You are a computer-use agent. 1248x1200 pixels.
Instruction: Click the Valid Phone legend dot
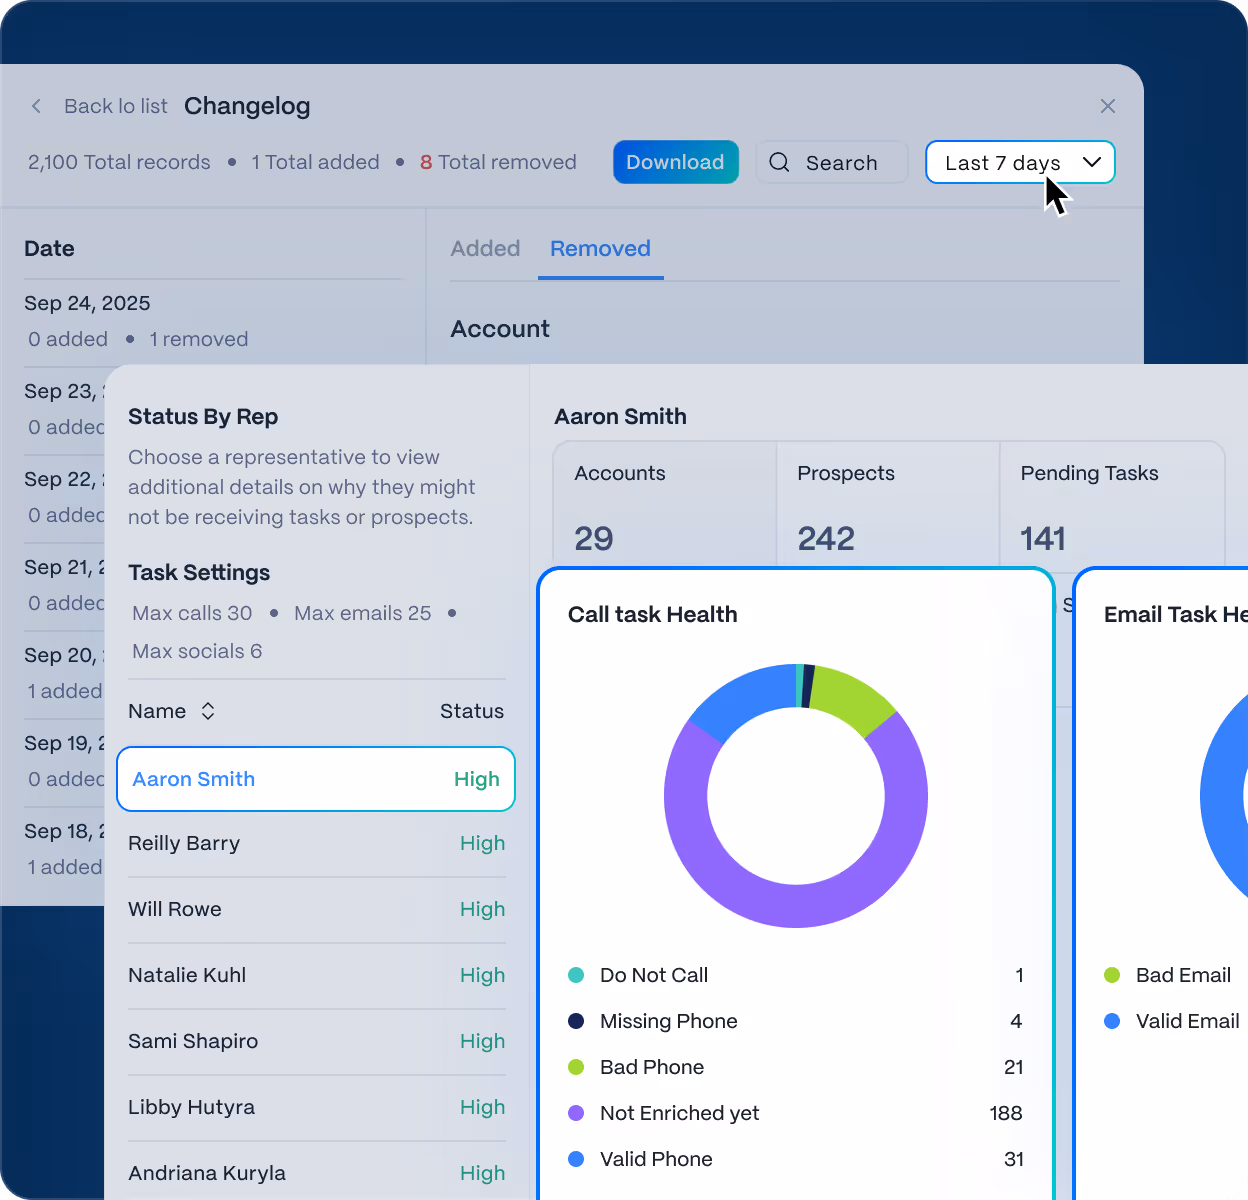tap(576, 1159)
